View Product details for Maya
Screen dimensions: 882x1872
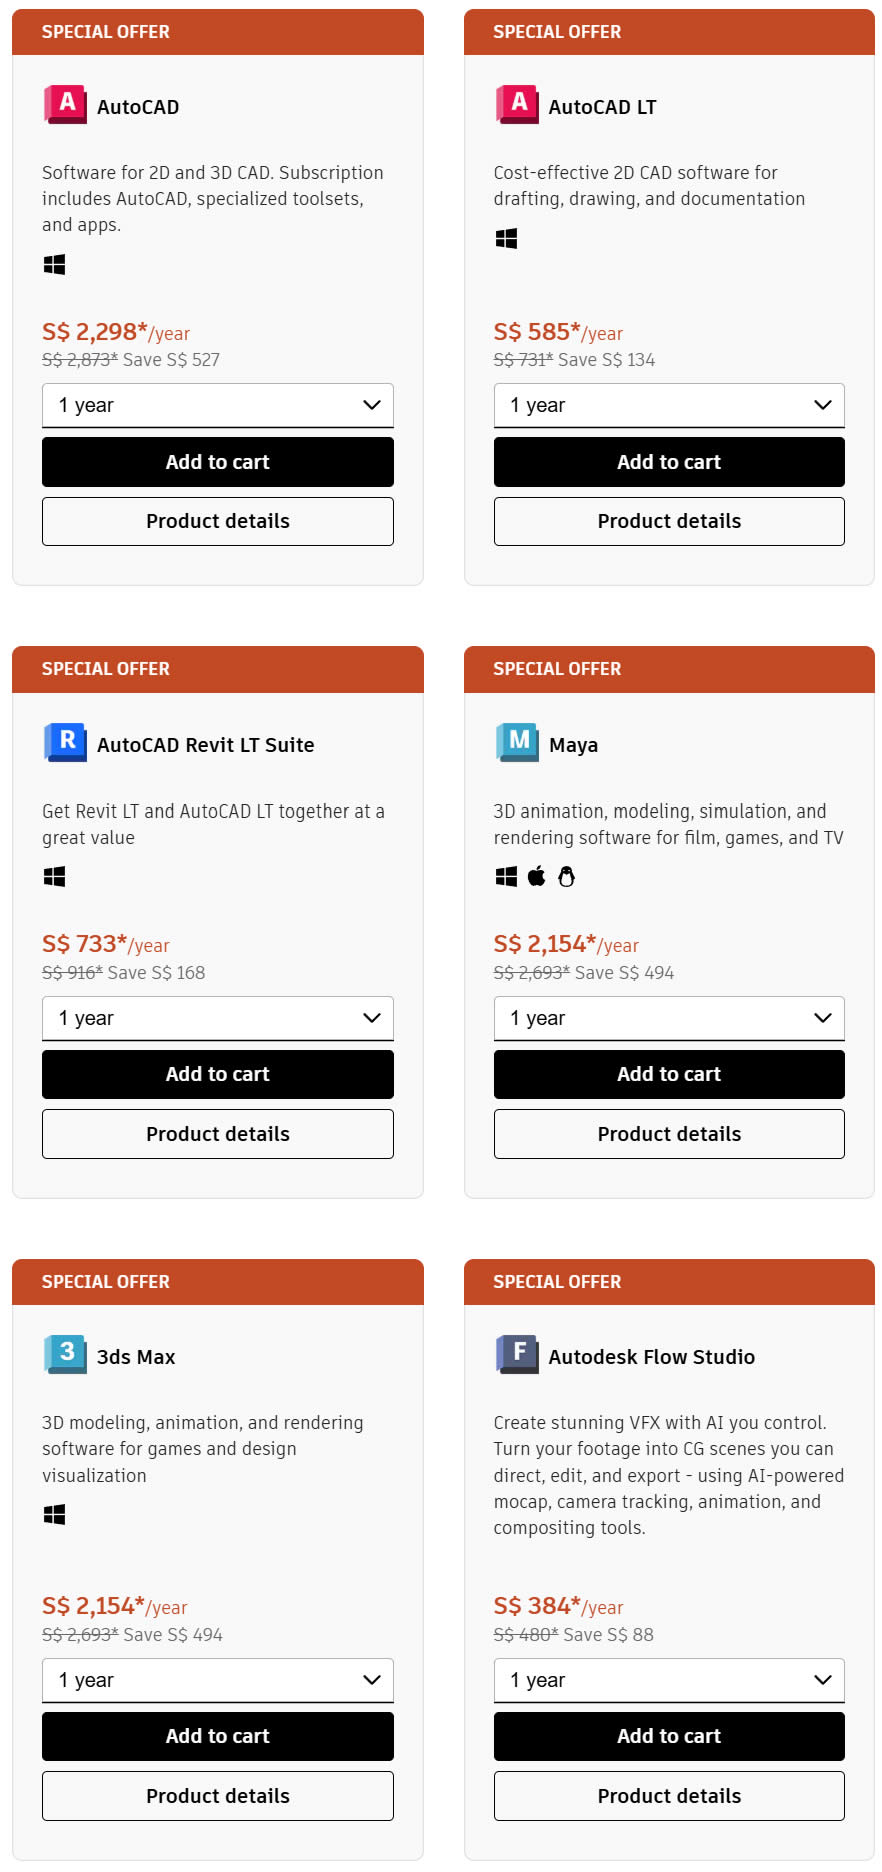coord(669,1134)
